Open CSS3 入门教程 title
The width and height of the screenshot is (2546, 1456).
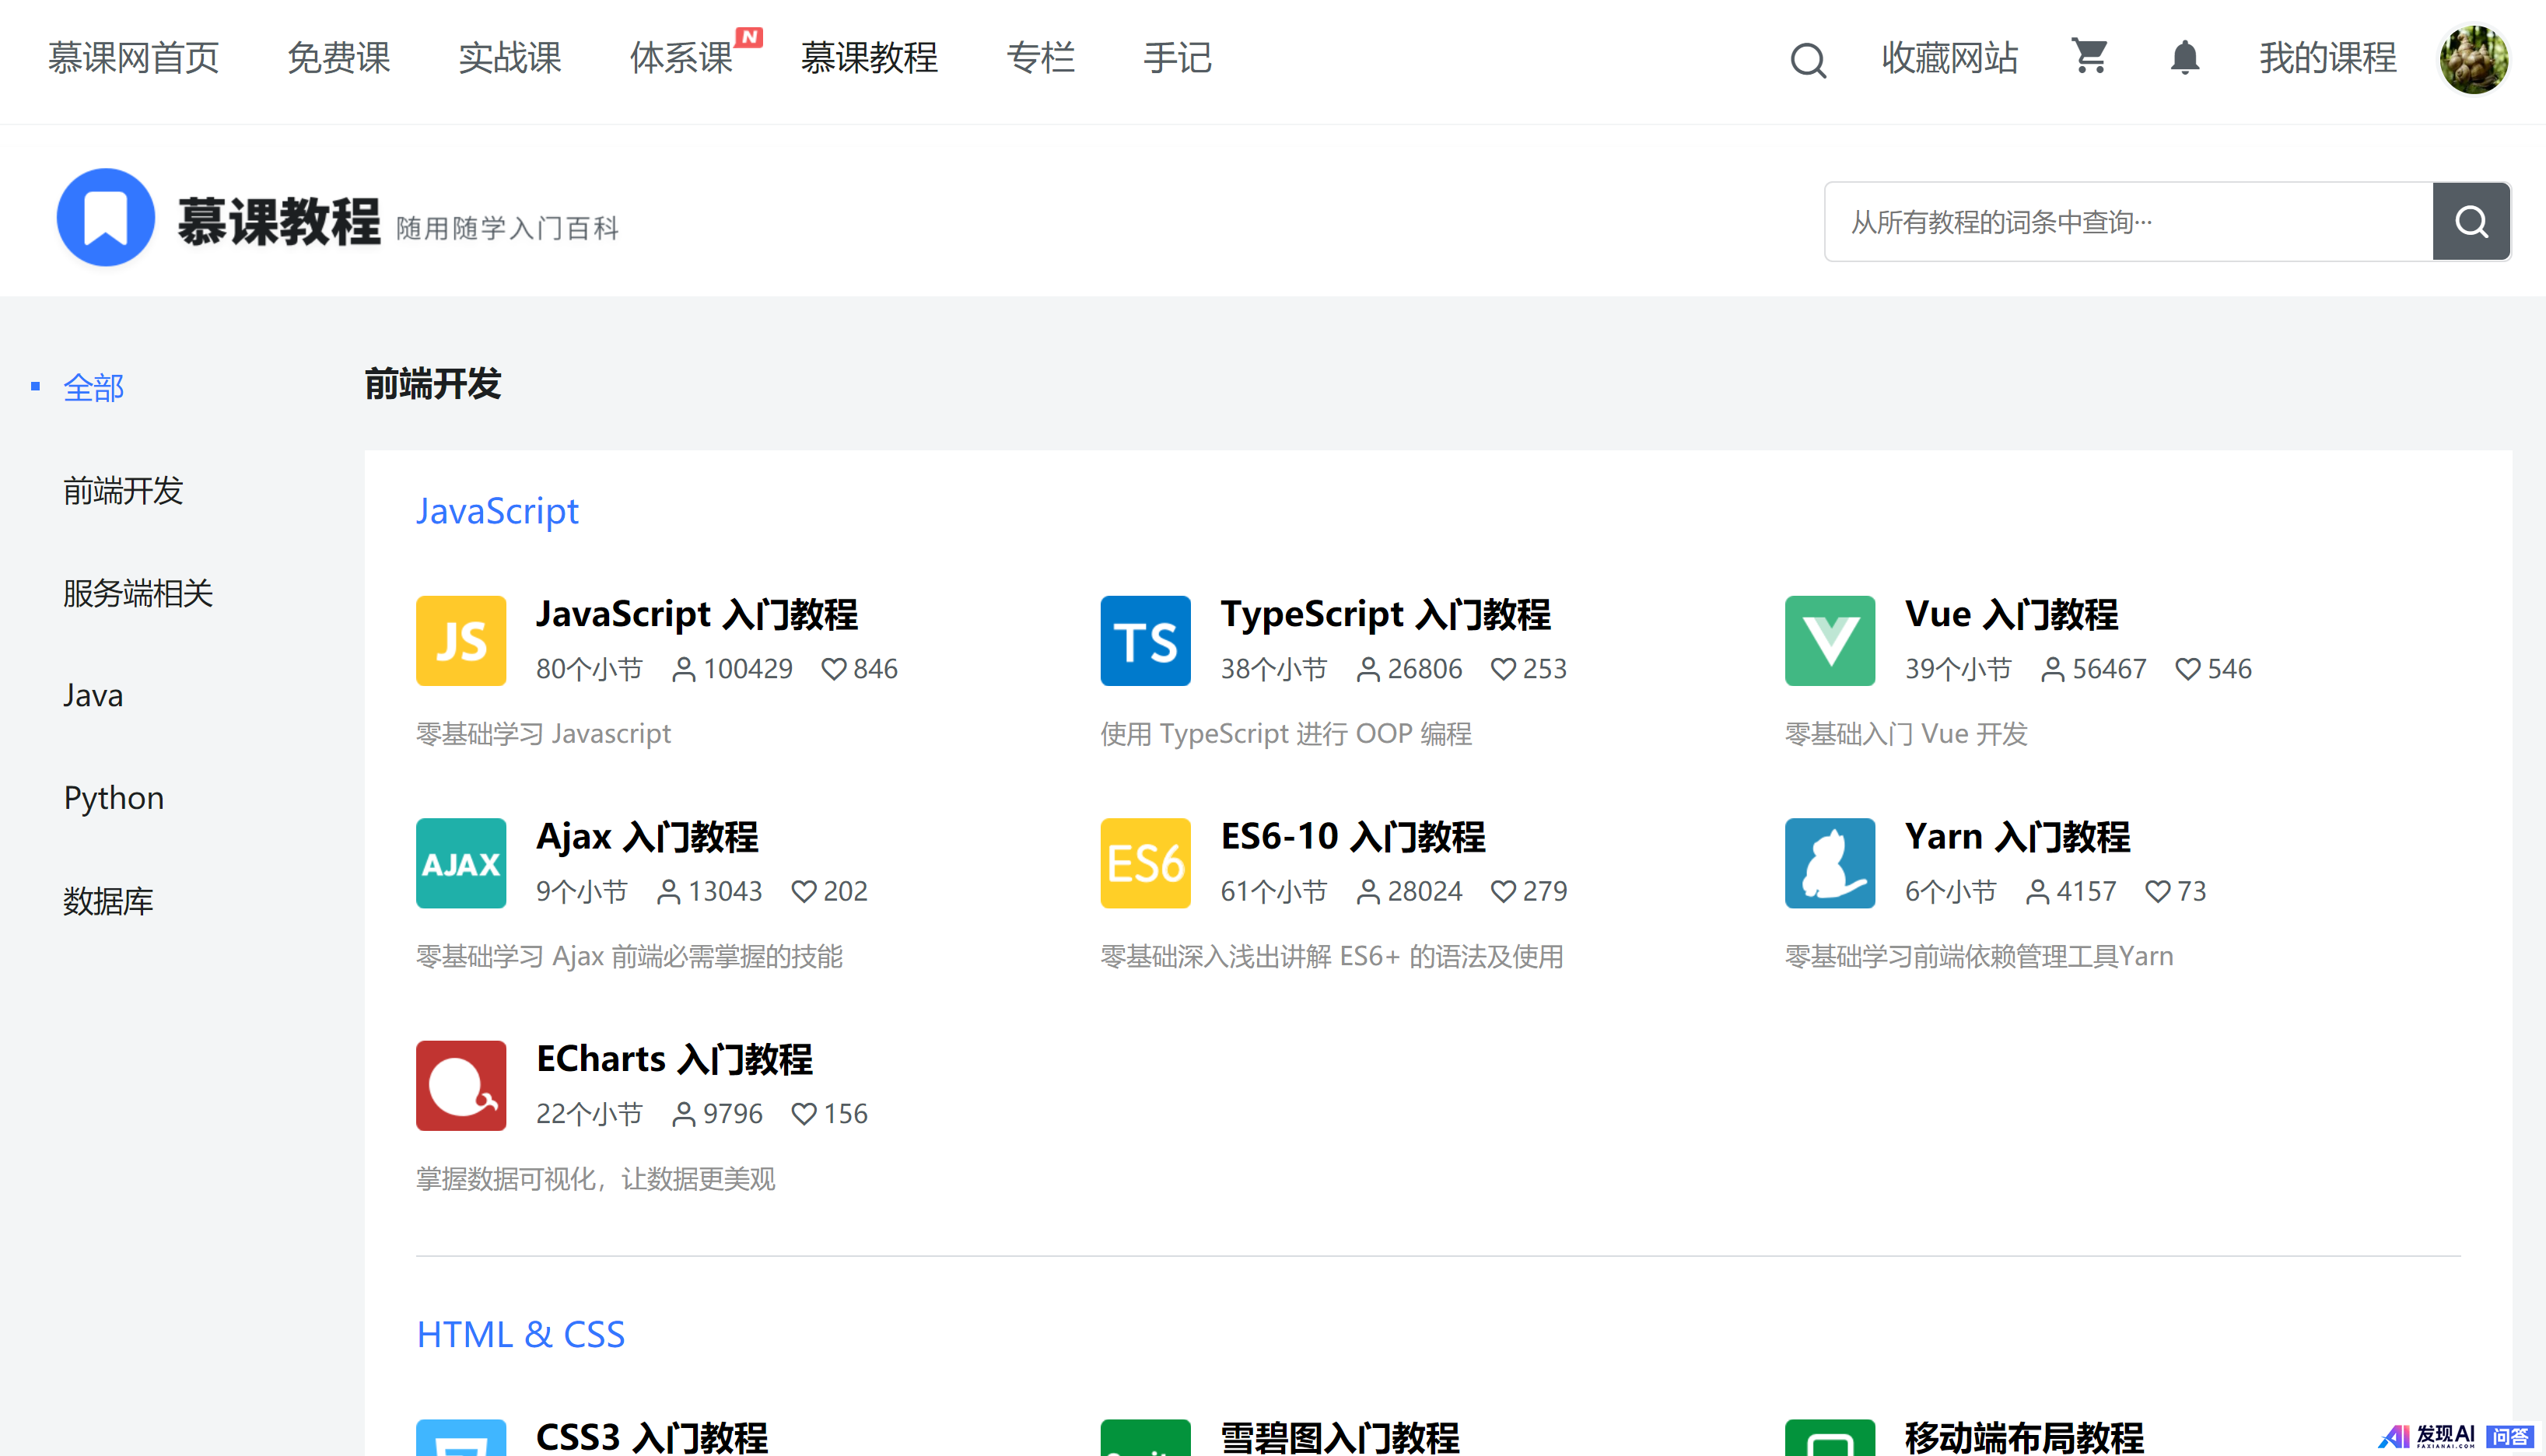point(651,1437)
